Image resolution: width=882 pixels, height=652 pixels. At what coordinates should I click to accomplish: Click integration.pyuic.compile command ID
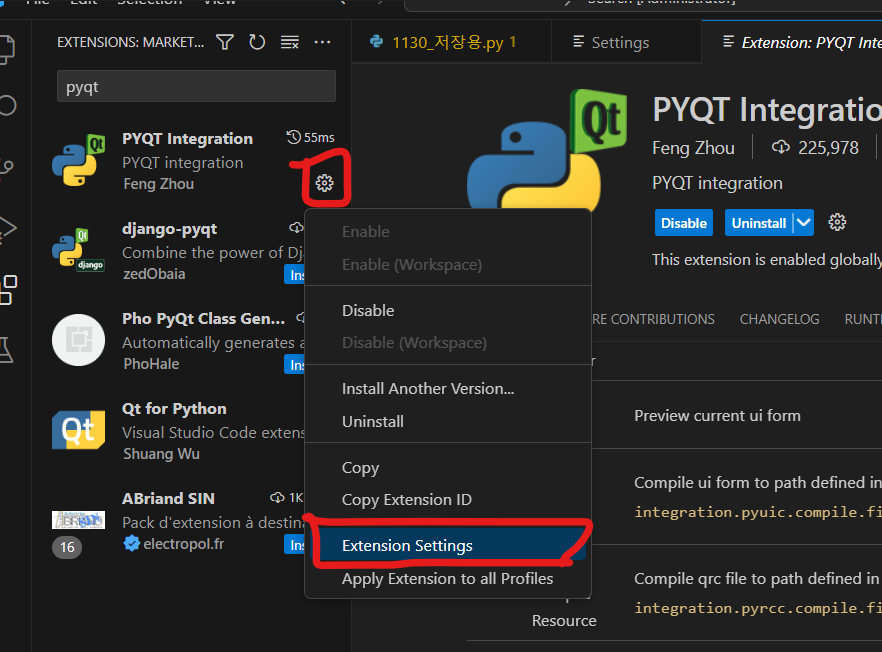click(x=758, y=512)
